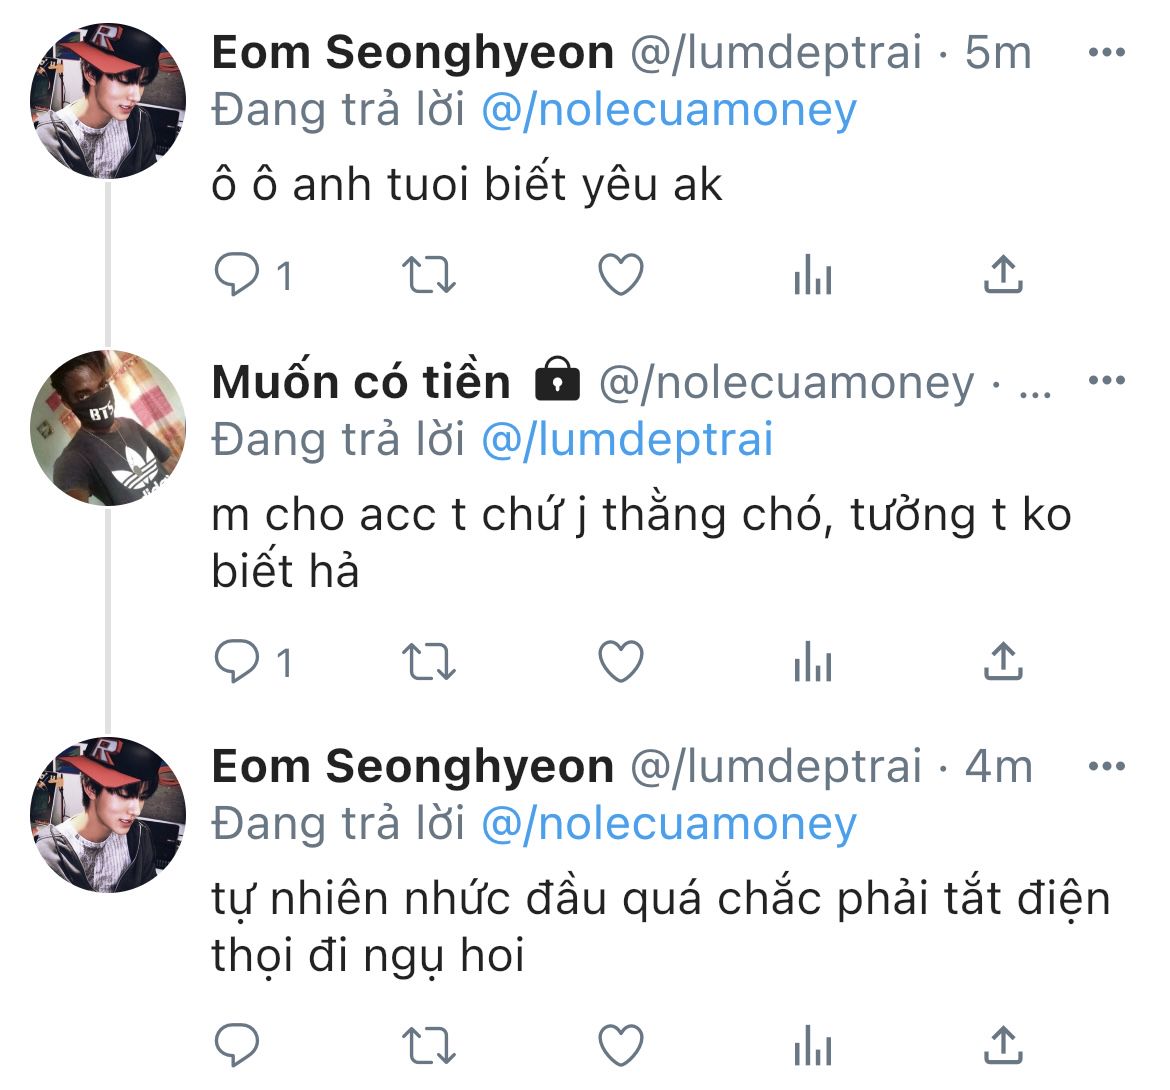Open Muốn có tiền profile picture
The width and height of the screenshot is (1170, 1090).
point(108,428)
